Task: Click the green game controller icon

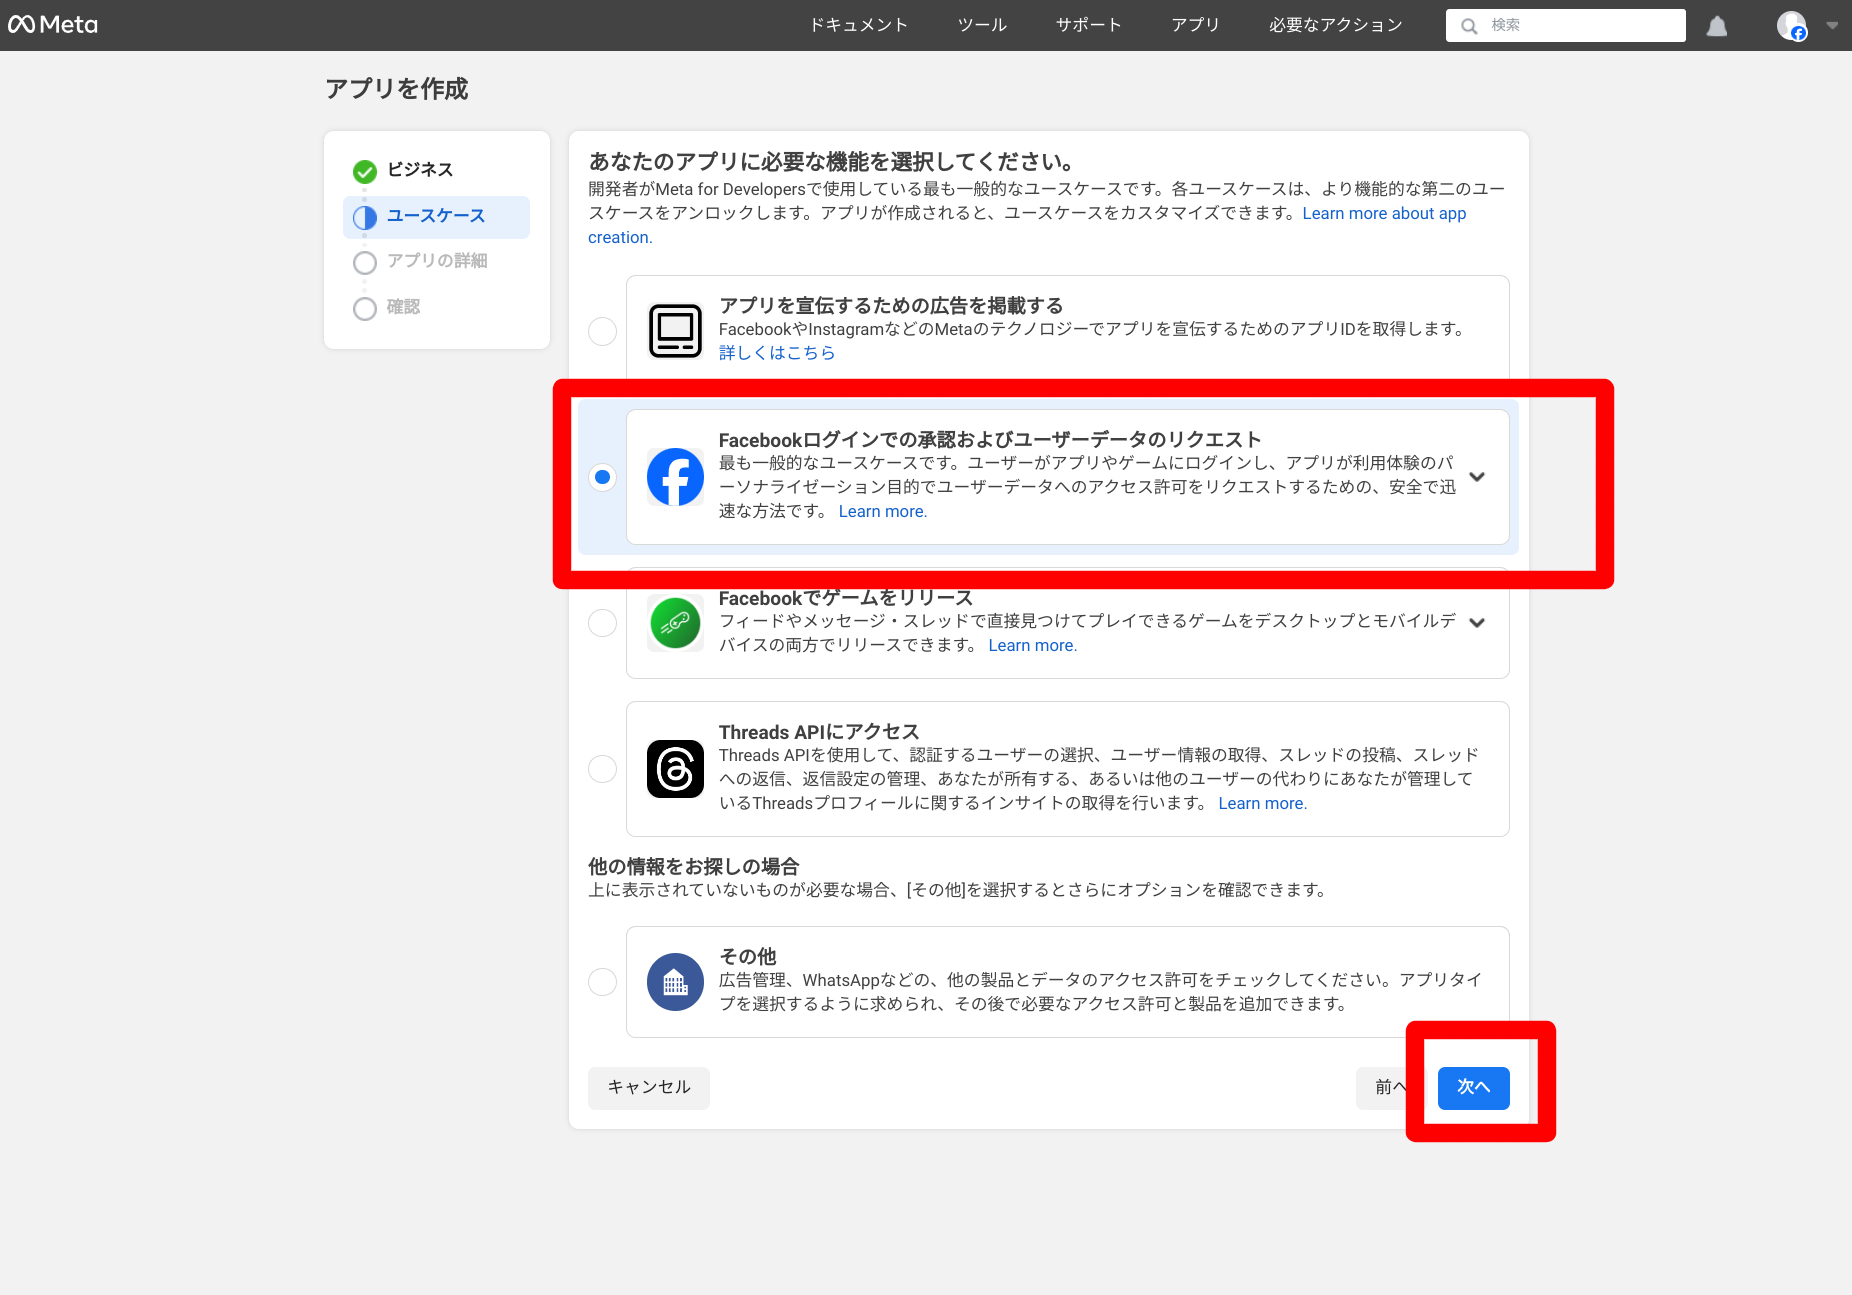Action: tap(675, 623)
